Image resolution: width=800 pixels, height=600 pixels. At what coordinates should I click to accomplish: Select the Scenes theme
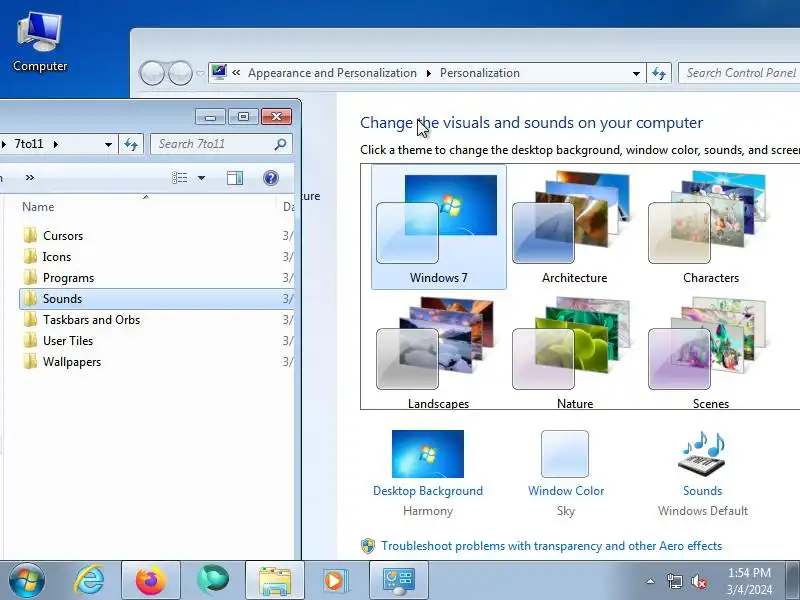click(711, 352)
